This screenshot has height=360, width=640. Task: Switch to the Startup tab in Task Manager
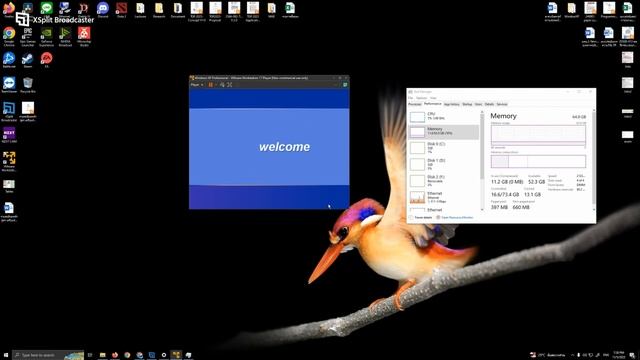(467, 104)
